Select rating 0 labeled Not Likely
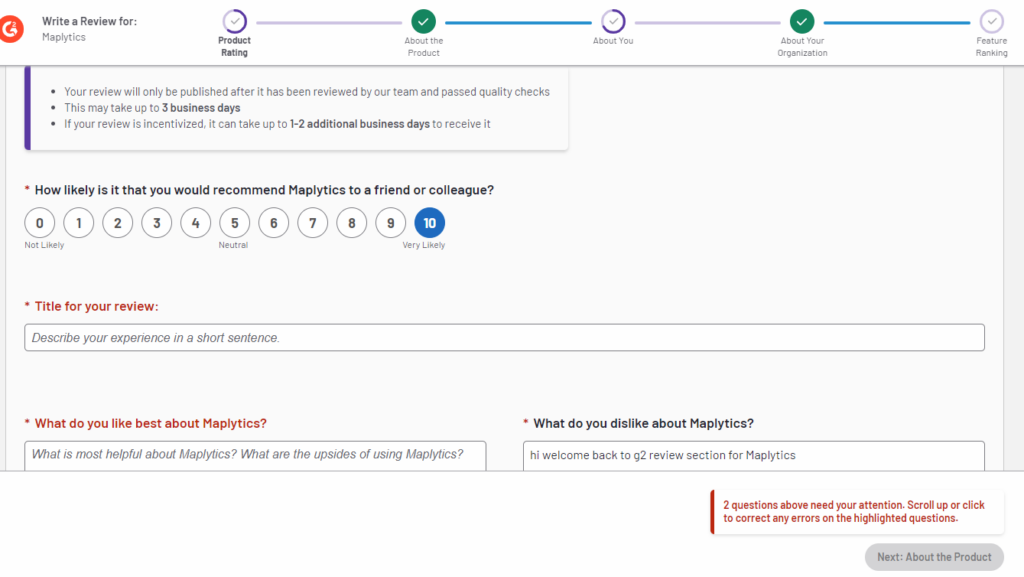The height and width of the screenshot is (577, 1024). pyautogui.click(x=39, y=222)
